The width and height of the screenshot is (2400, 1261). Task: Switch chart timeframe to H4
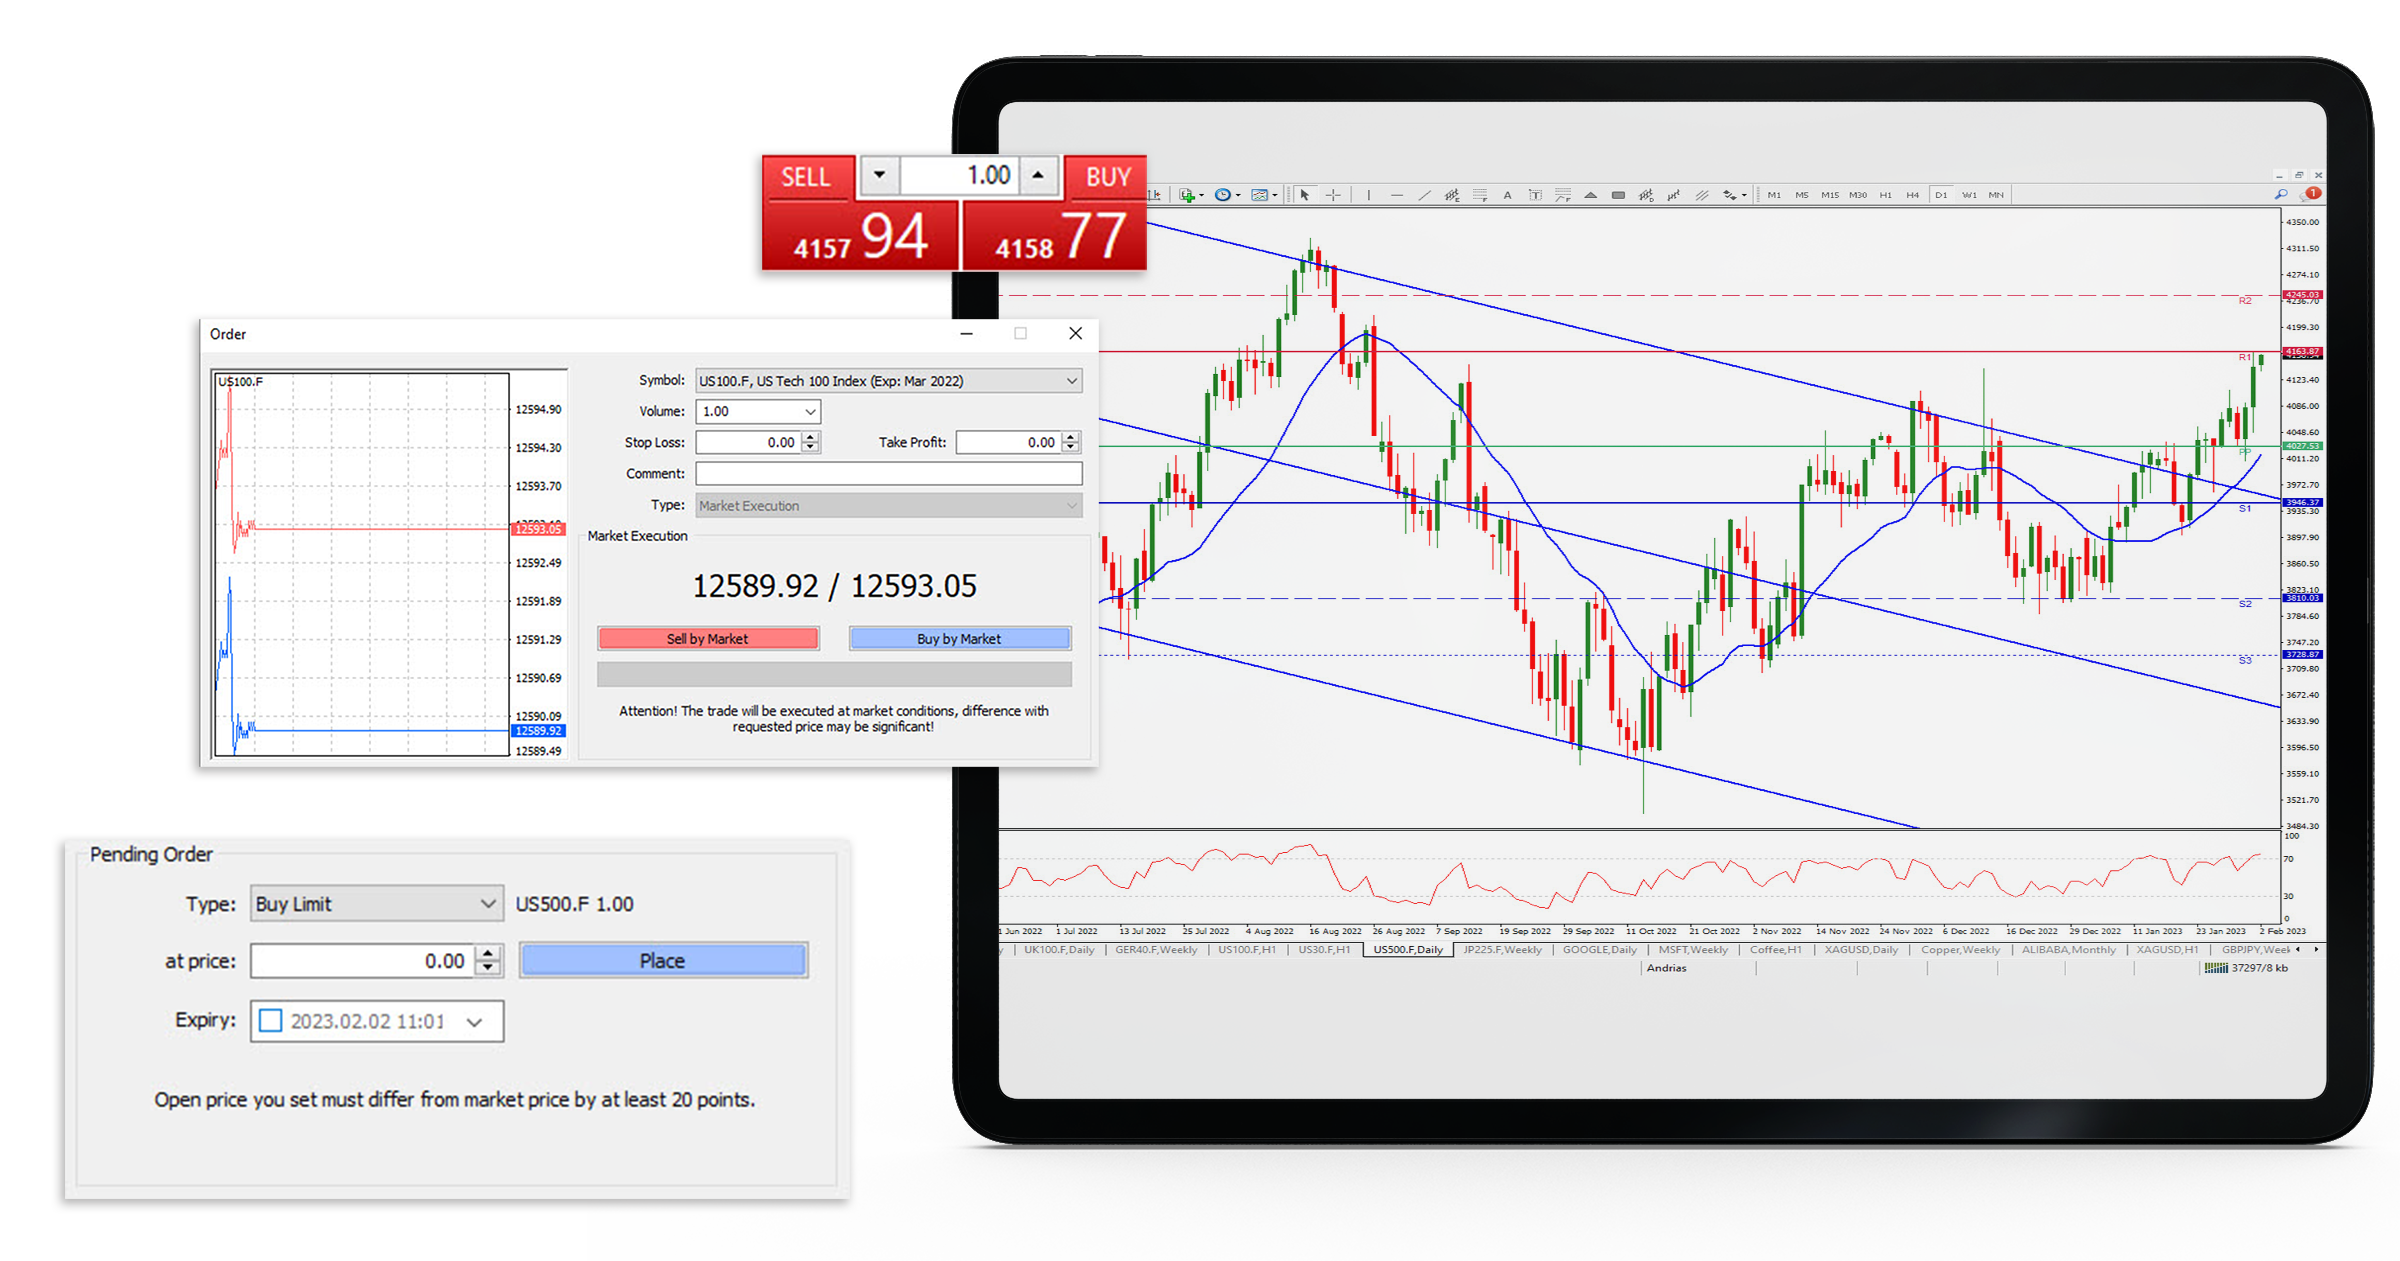point(1912,195)
